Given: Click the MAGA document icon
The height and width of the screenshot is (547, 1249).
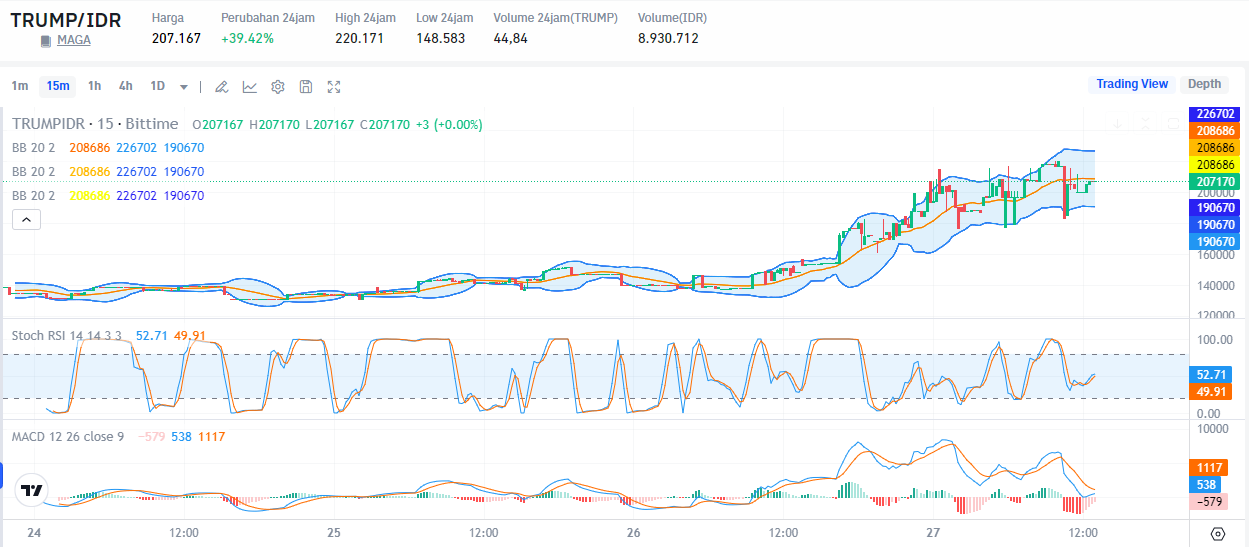Looking at the screenshot, I should 45,41.
